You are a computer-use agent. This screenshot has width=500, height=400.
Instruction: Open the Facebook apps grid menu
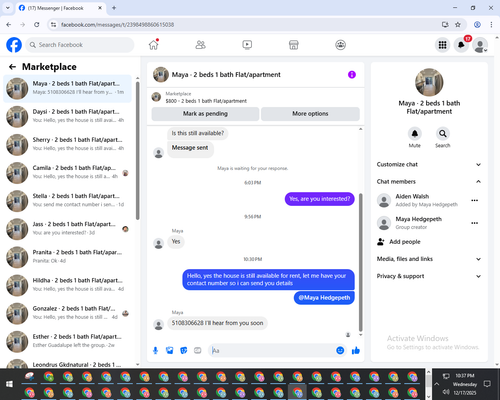(x=442, y=45)
